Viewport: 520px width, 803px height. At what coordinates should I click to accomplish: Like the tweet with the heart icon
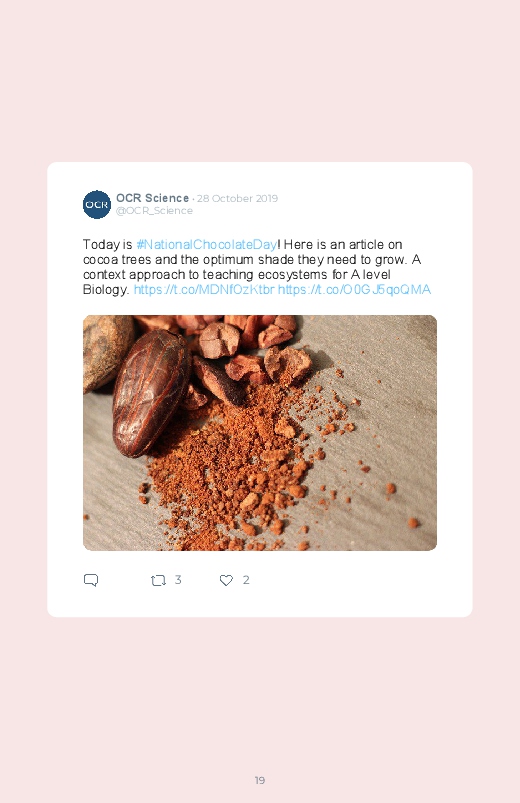(x=226, y=580)
